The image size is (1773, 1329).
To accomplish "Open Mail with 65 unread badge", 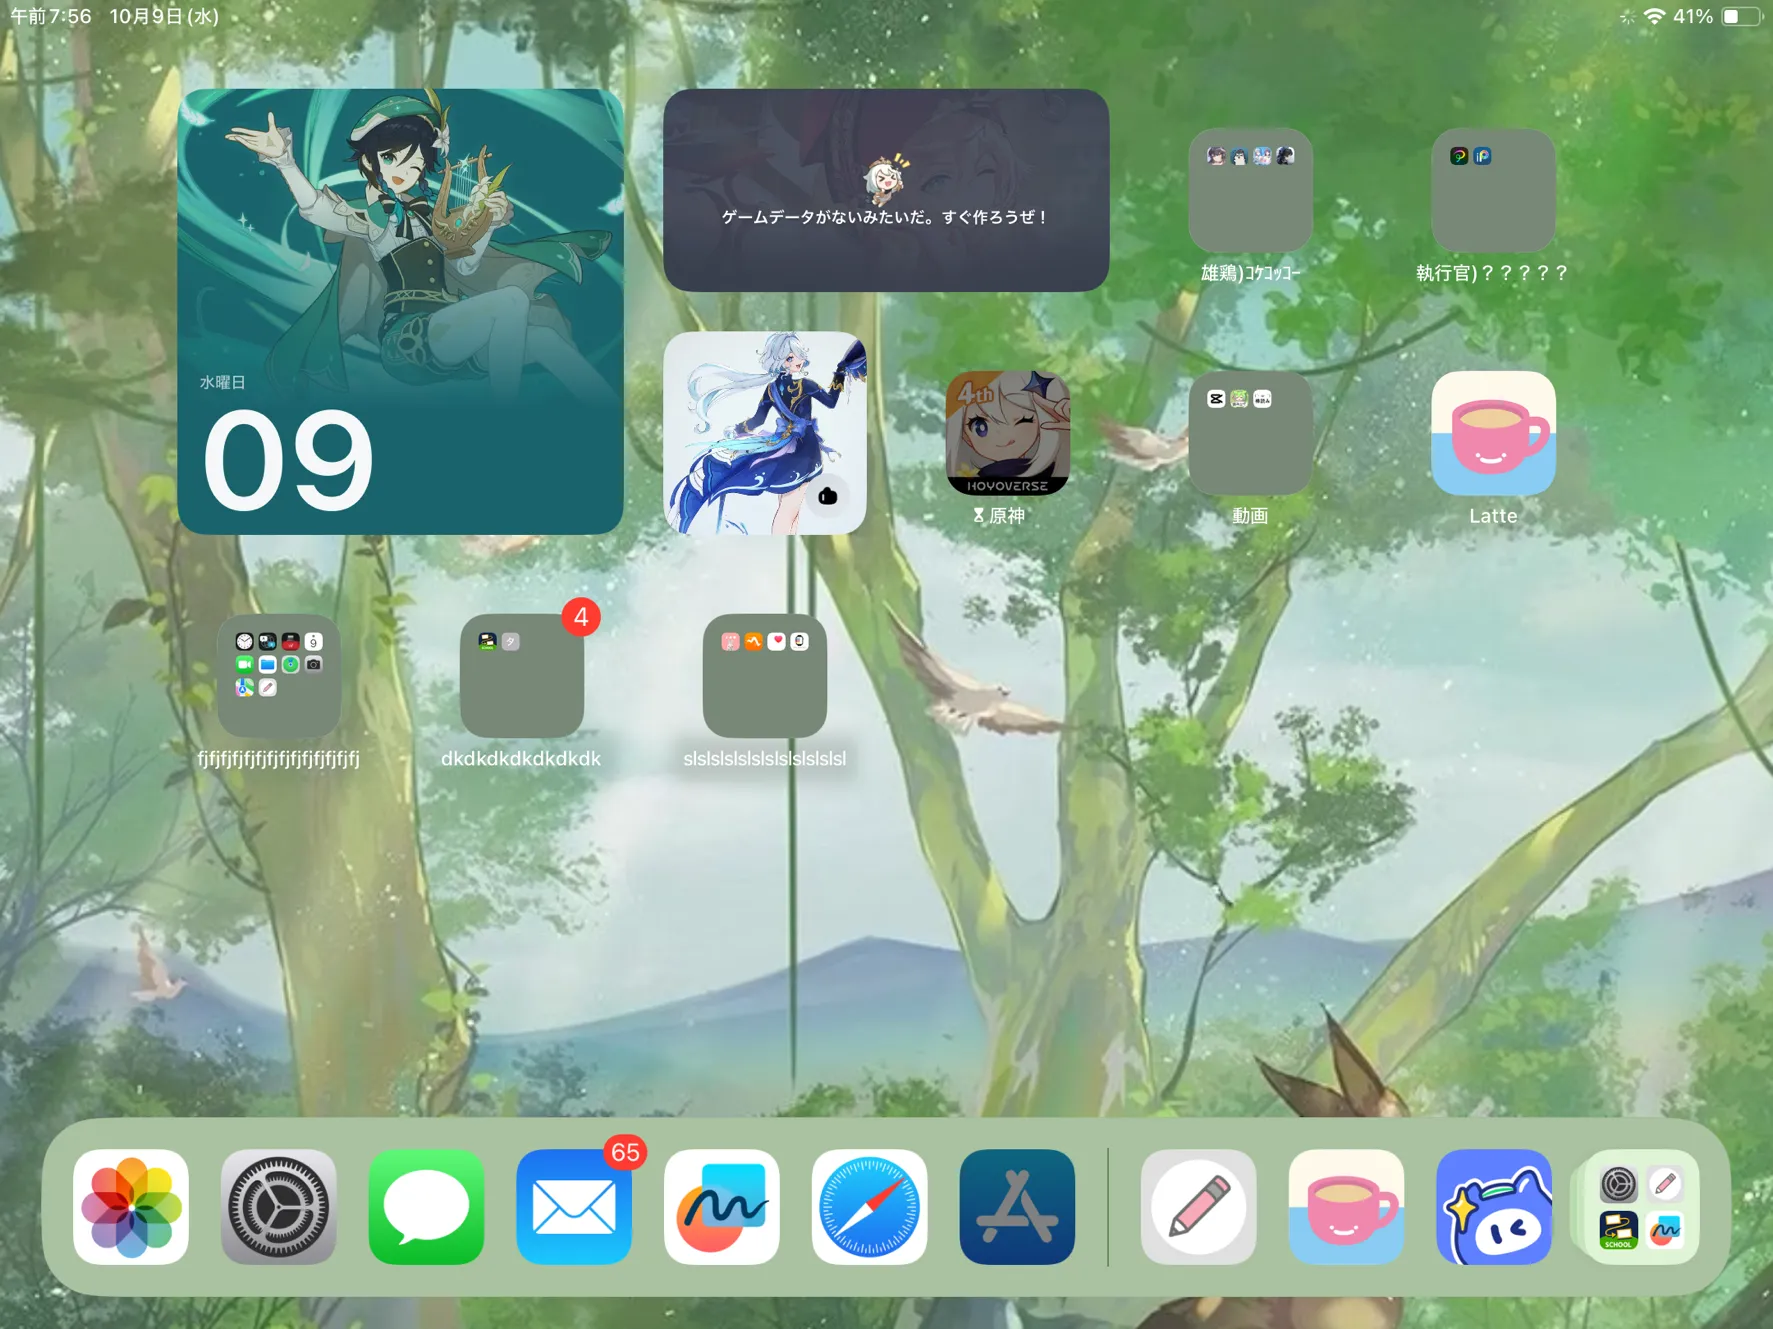I will point(574,1206).
